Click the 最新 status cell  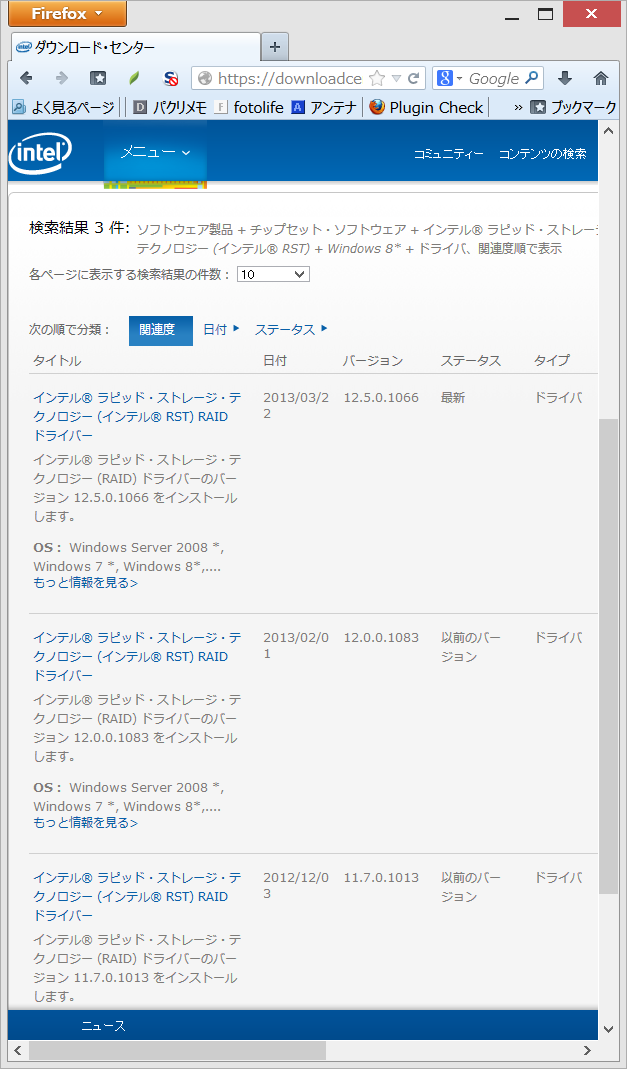click(453, 397)
